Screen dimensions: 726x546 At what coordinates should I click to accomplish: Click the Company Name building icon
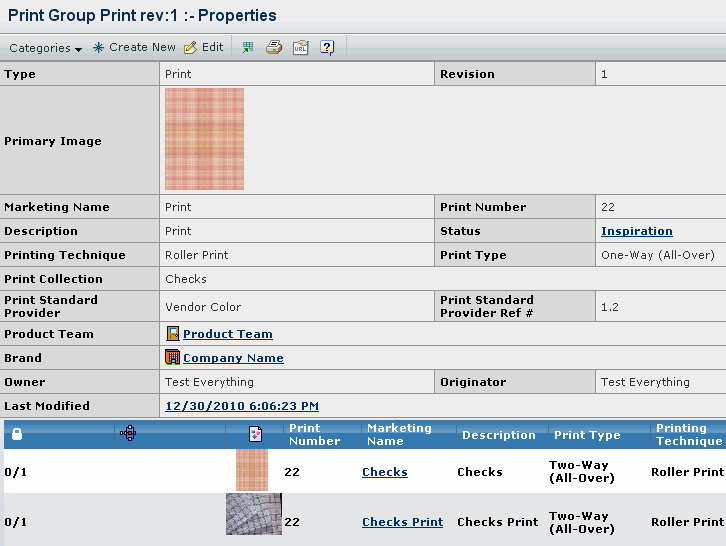(172, 357)
